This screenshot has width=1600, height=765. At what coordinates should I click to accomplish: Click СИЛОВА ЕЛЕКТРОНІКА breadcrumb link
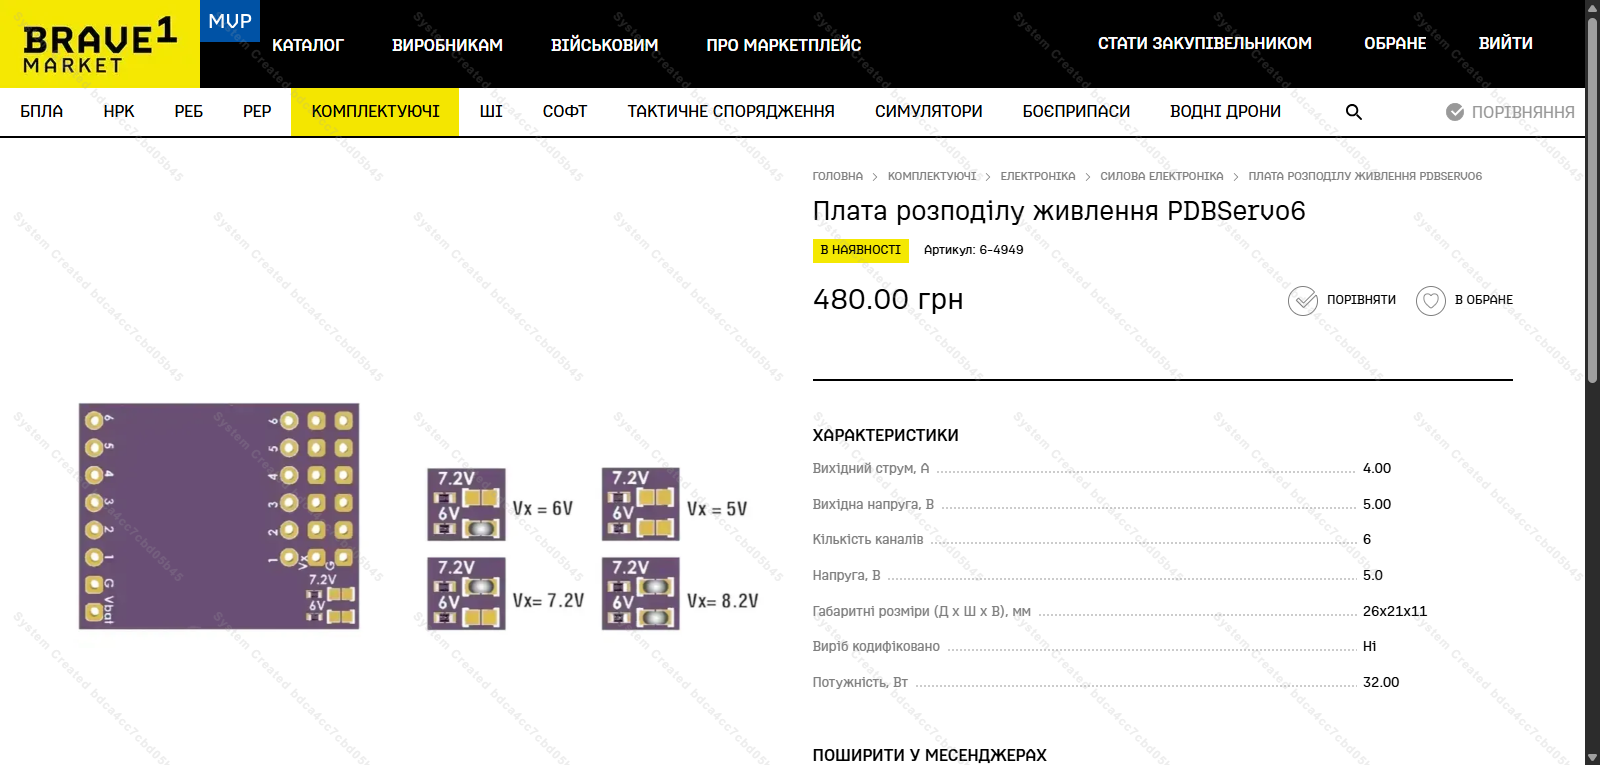click(1162, 176)
